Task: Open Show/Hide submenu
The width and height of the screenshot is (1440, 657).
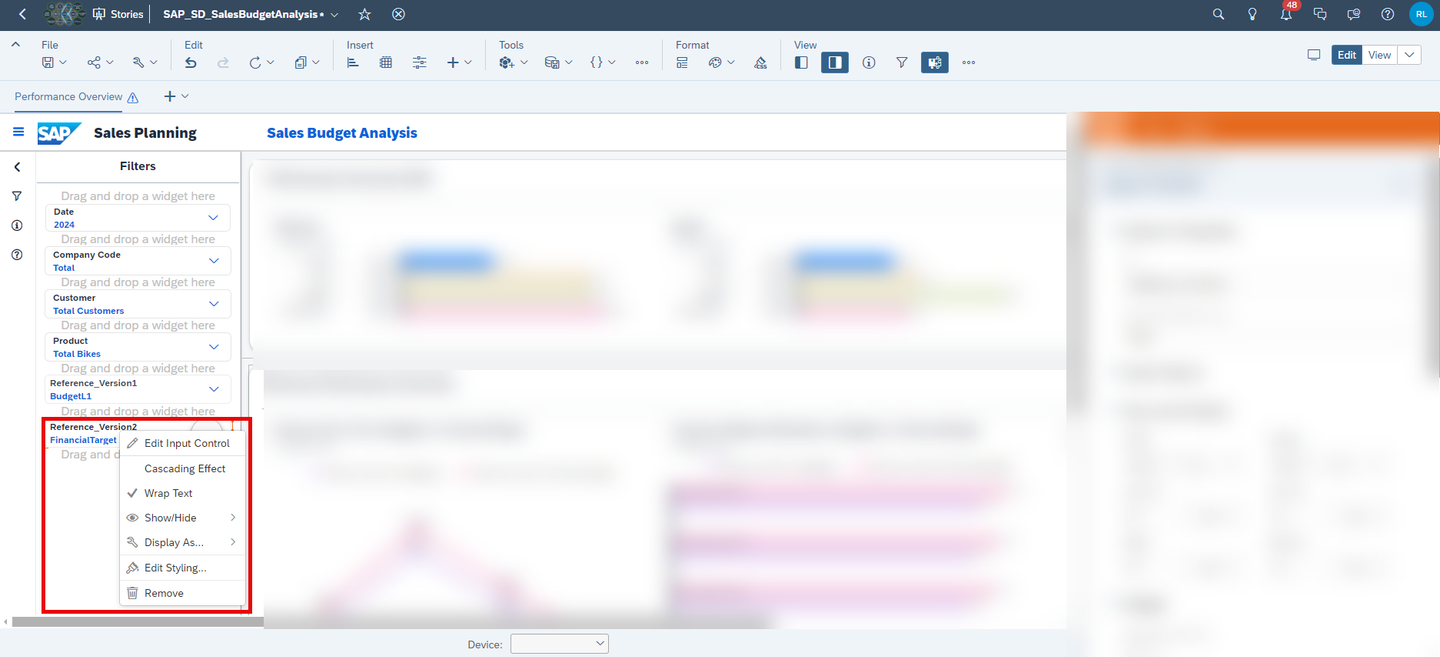Action: 181,518
